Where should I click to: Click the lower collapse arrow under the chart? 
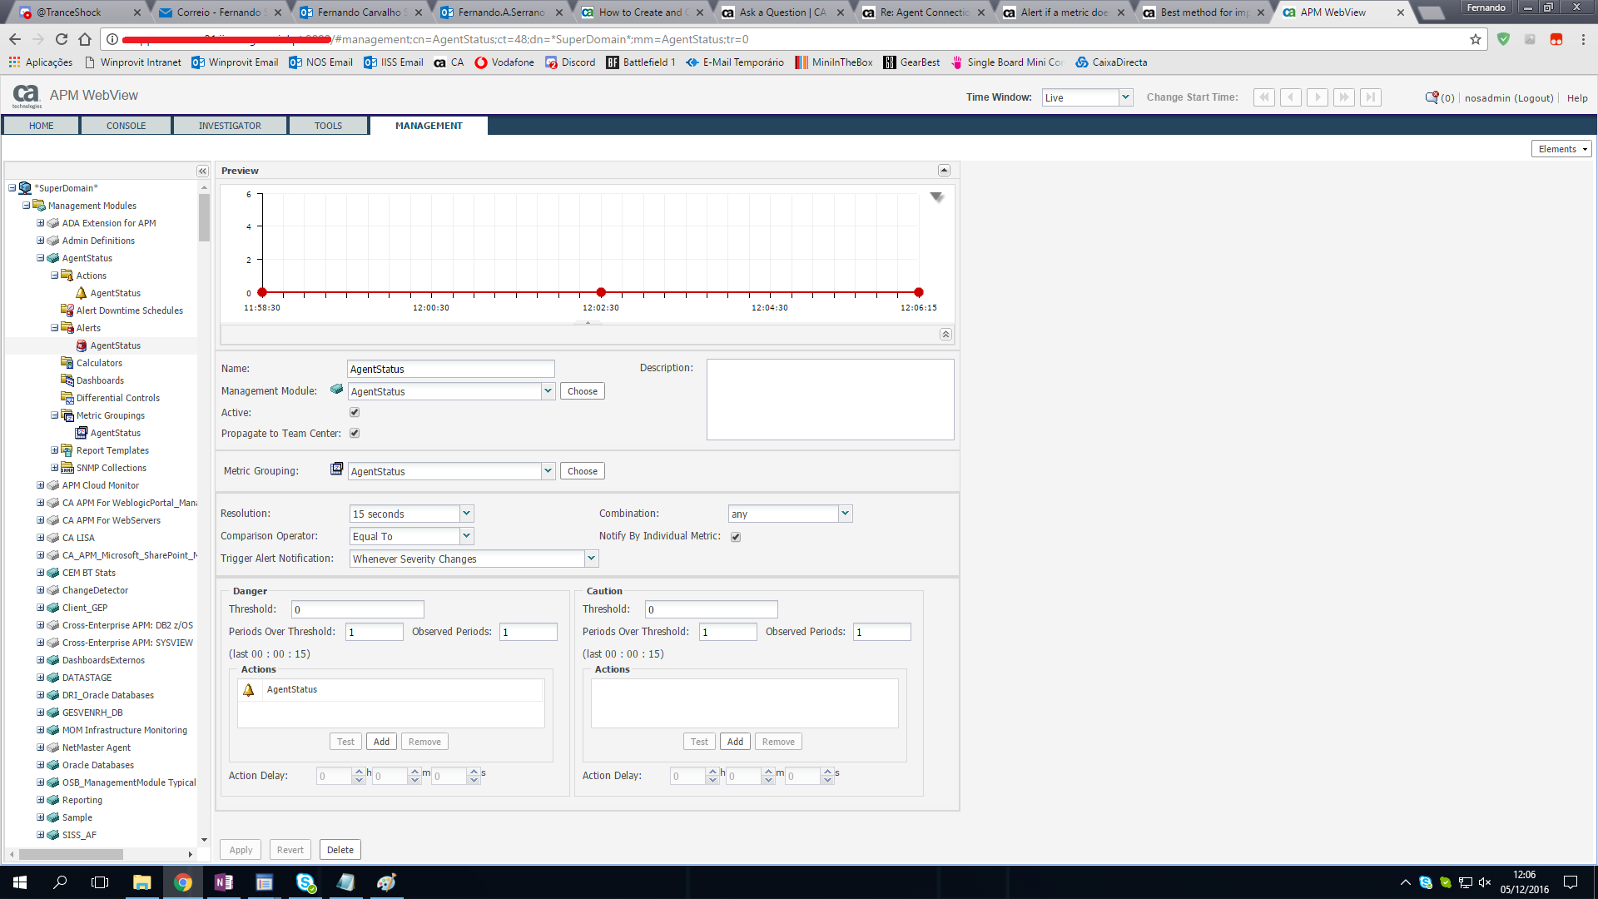pos(945,334)
